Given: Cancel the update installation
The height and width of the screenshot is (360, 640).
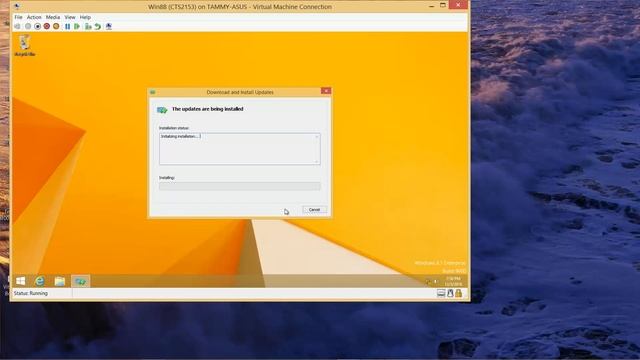Looking at the screenshot, I should [314, 210].
